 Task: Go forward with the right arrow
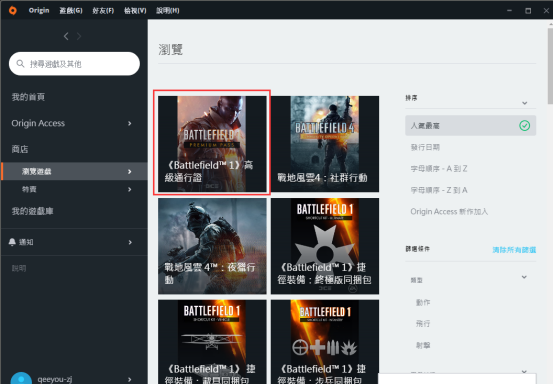79,36
